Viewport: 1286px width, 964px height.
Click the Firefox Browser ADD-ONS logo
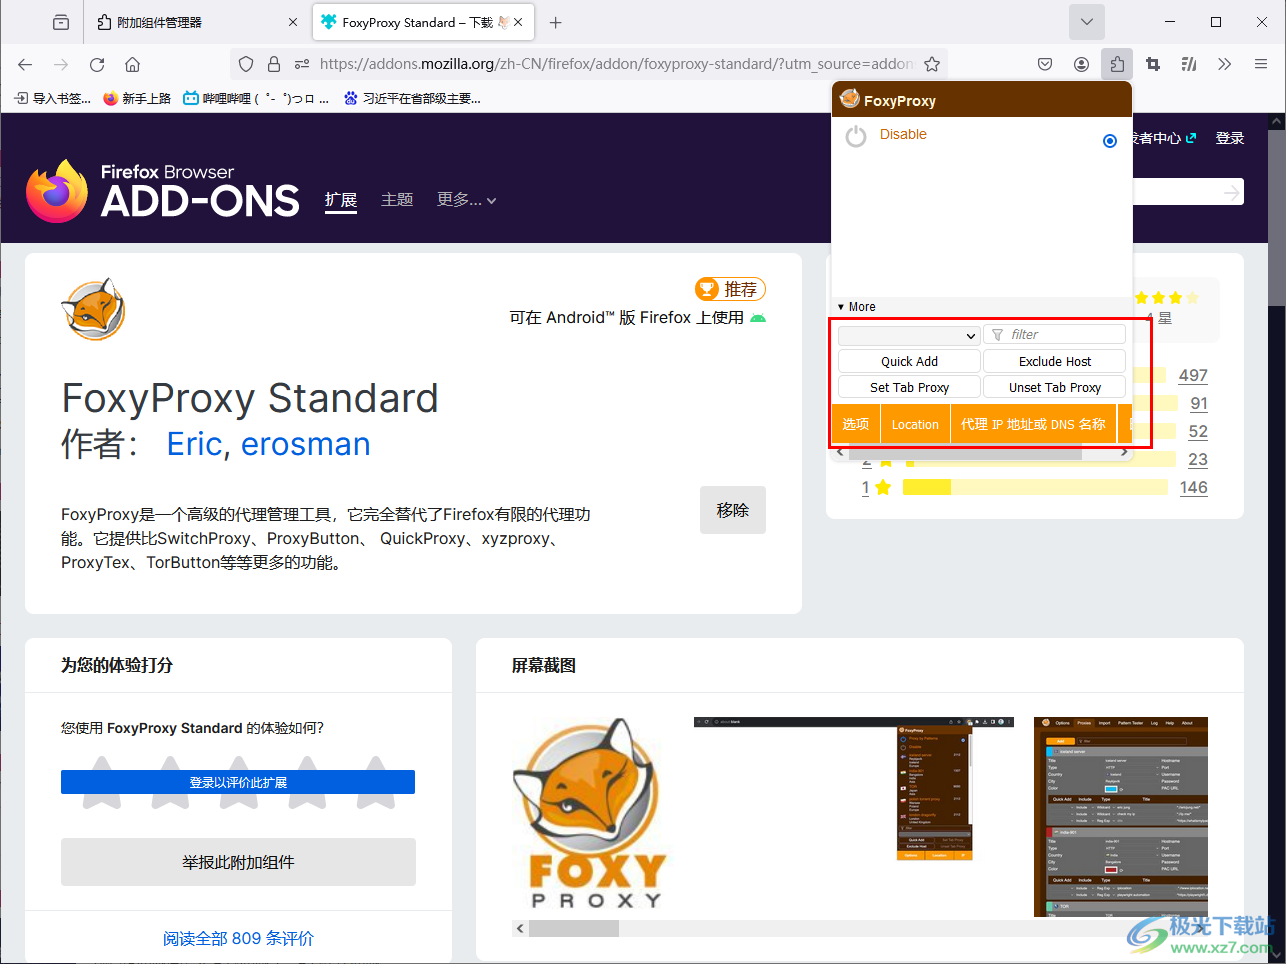[163, 191]
